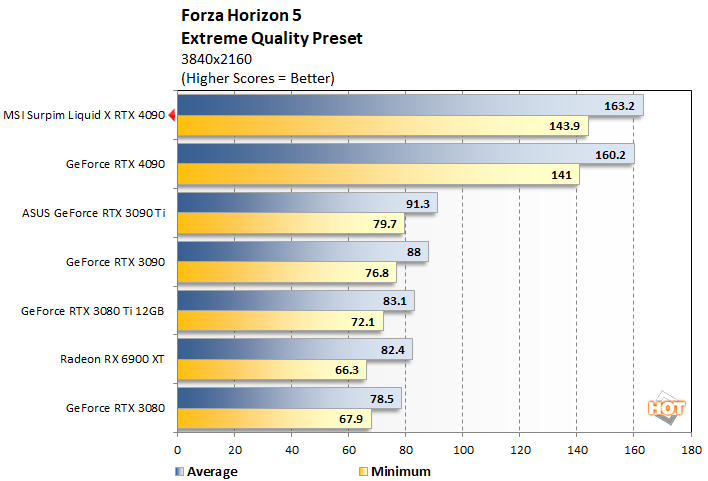
Task: Select the GeForce RTX 3090 label
Action: (115, 262)
